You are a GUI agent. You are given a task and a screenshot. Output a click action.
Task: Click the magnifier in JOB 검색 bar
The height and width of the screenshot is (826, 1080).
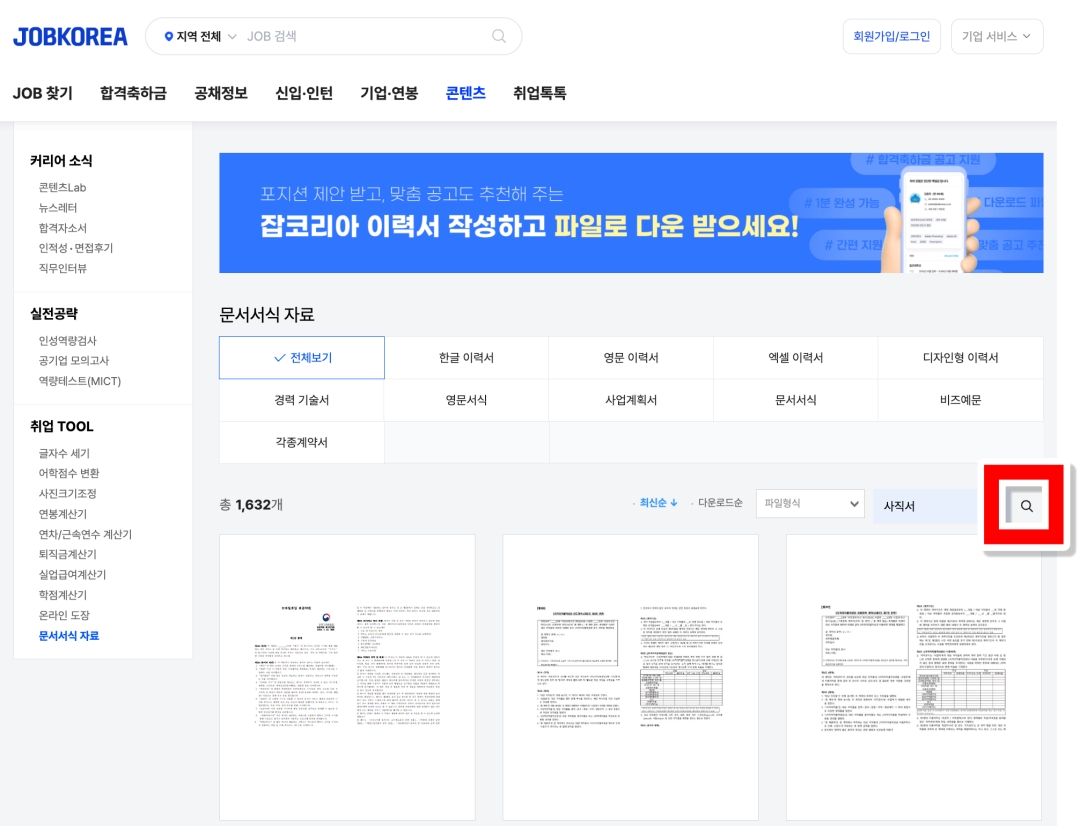tap(499, 36)
